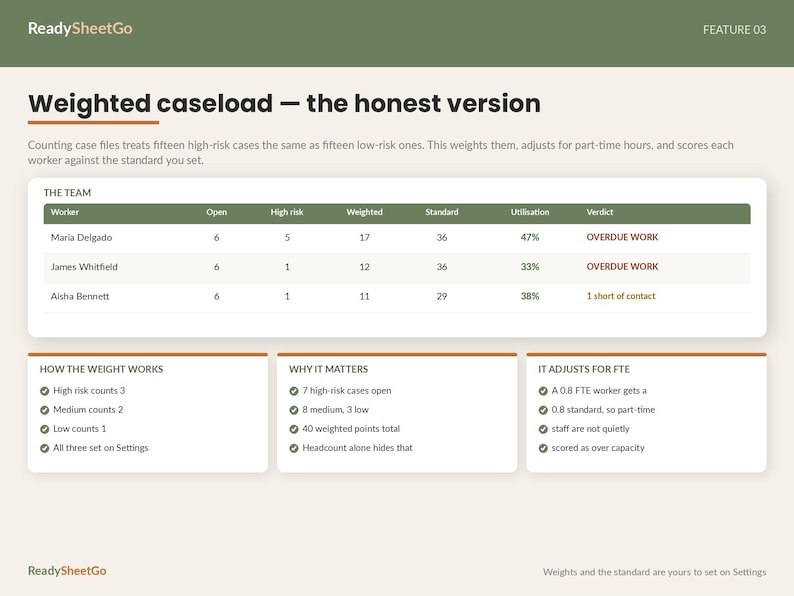794x596 pixels.
Task: Click the check icon beside 'Headcount alone hides that'
Action: tap(294, 449)
